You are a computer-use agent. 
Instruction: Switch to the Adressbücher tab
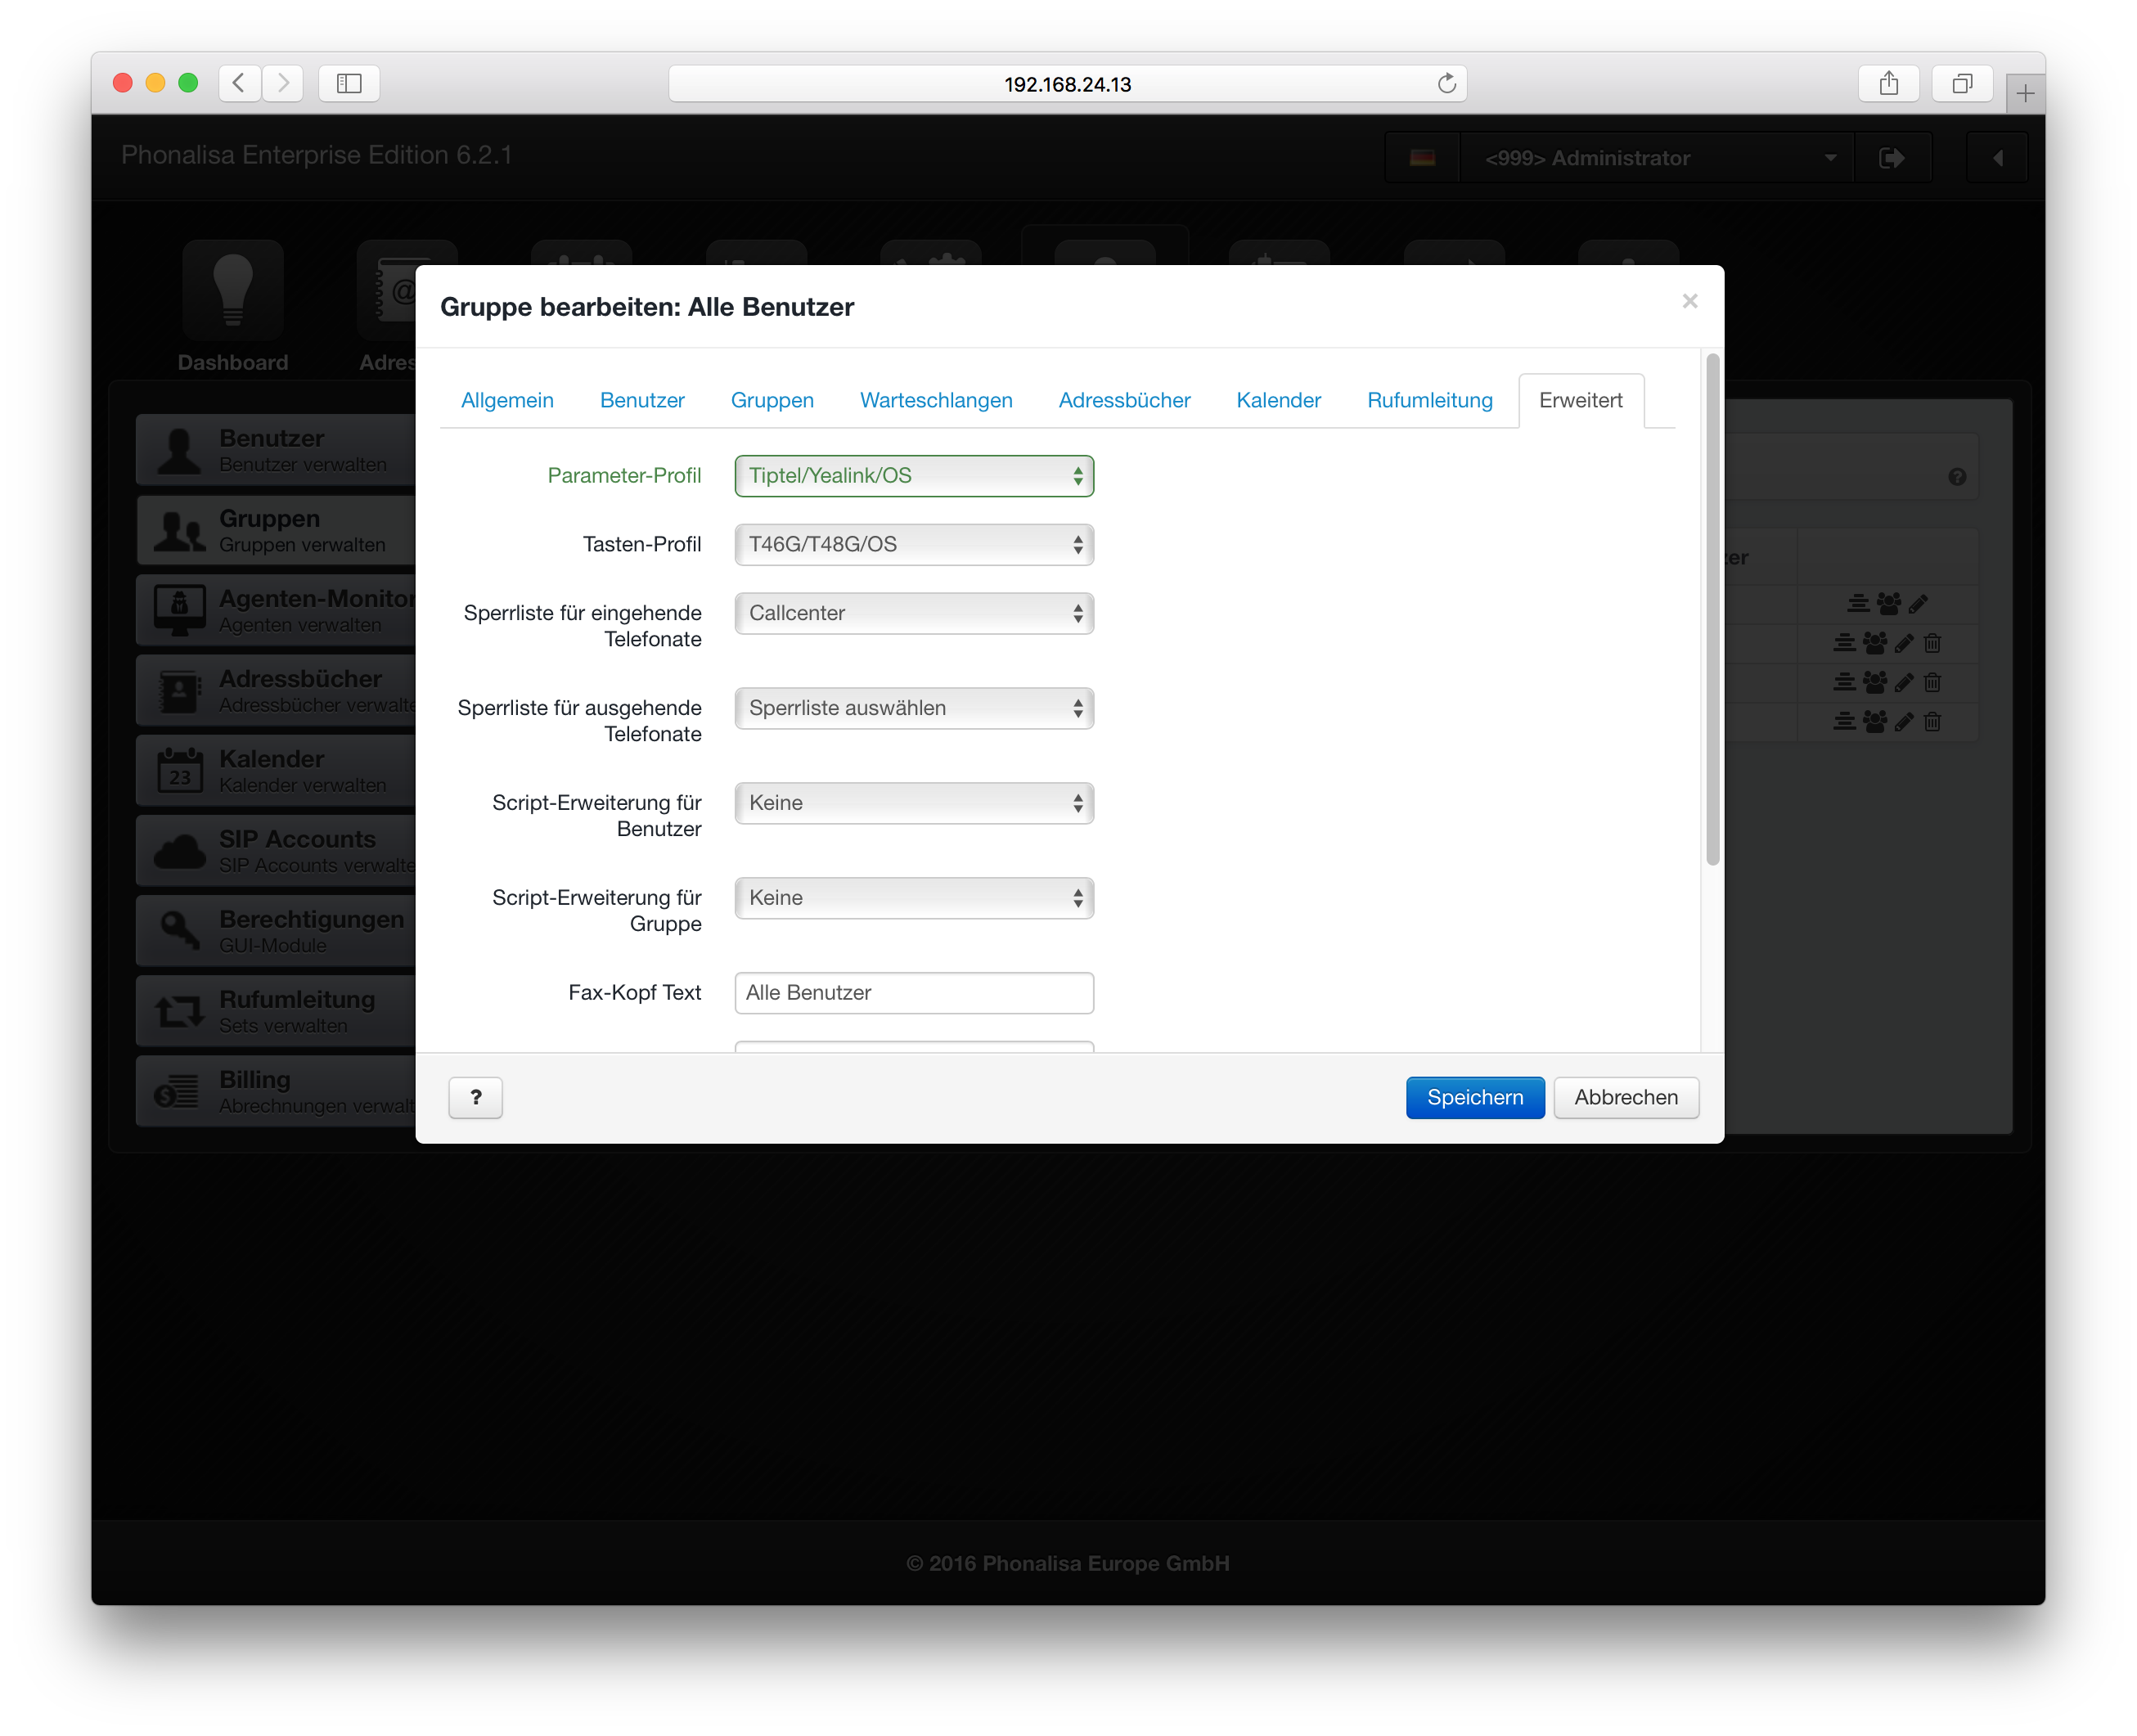[1124, 401]
